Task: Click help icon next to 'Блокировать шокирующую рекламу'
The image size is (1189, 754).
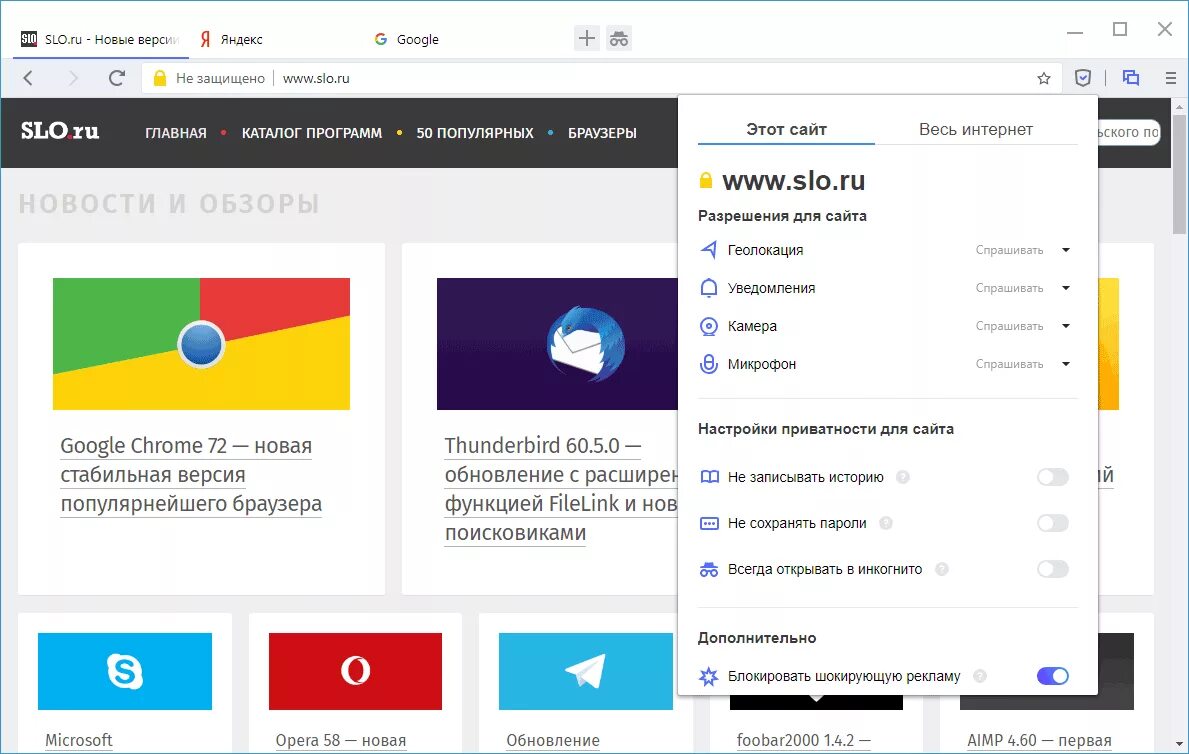Action: (980, 676)
